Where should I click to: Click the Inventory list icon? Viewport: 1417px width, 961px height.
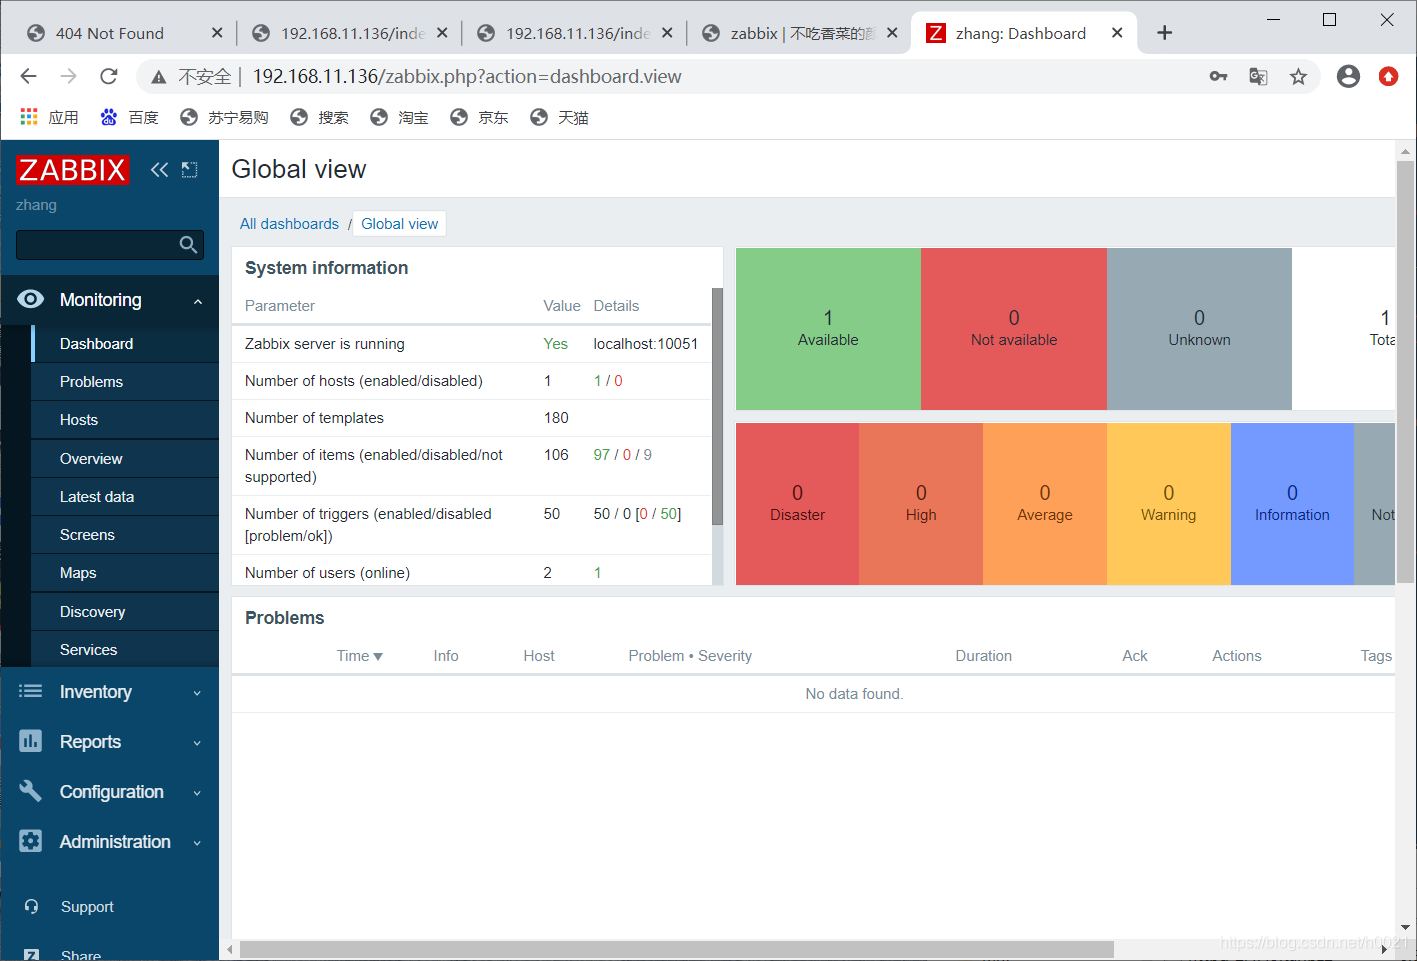(31, 691)
